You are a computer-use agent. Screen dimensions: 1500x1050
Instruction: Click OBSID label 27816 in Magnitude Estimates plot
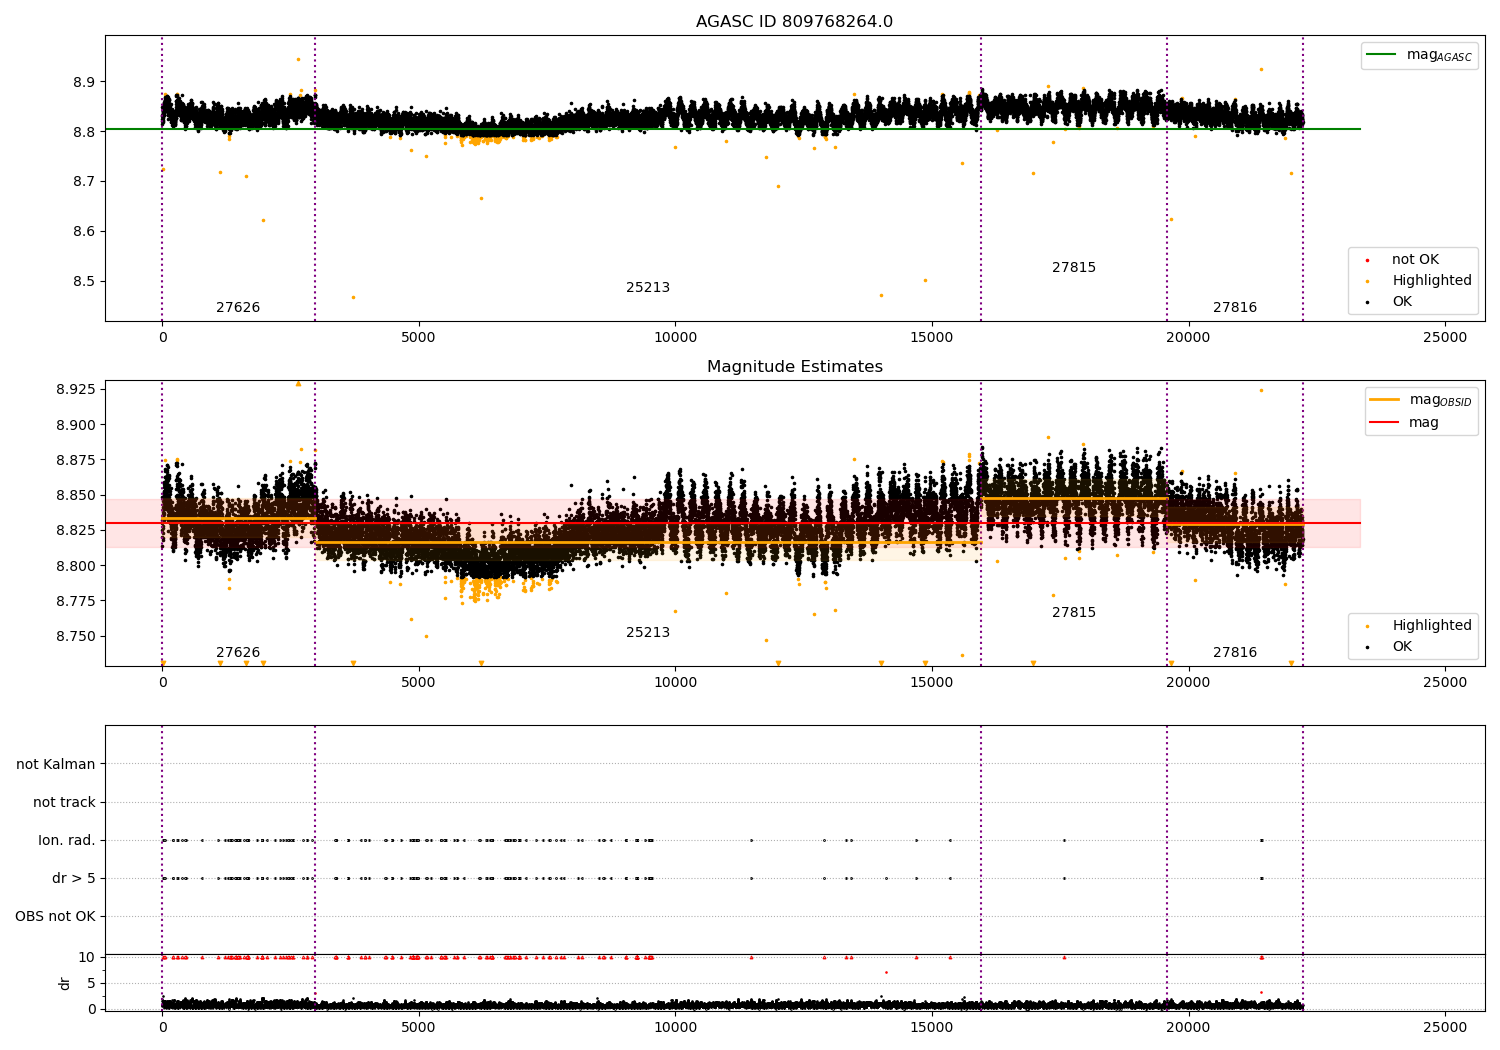point(1235,653)
